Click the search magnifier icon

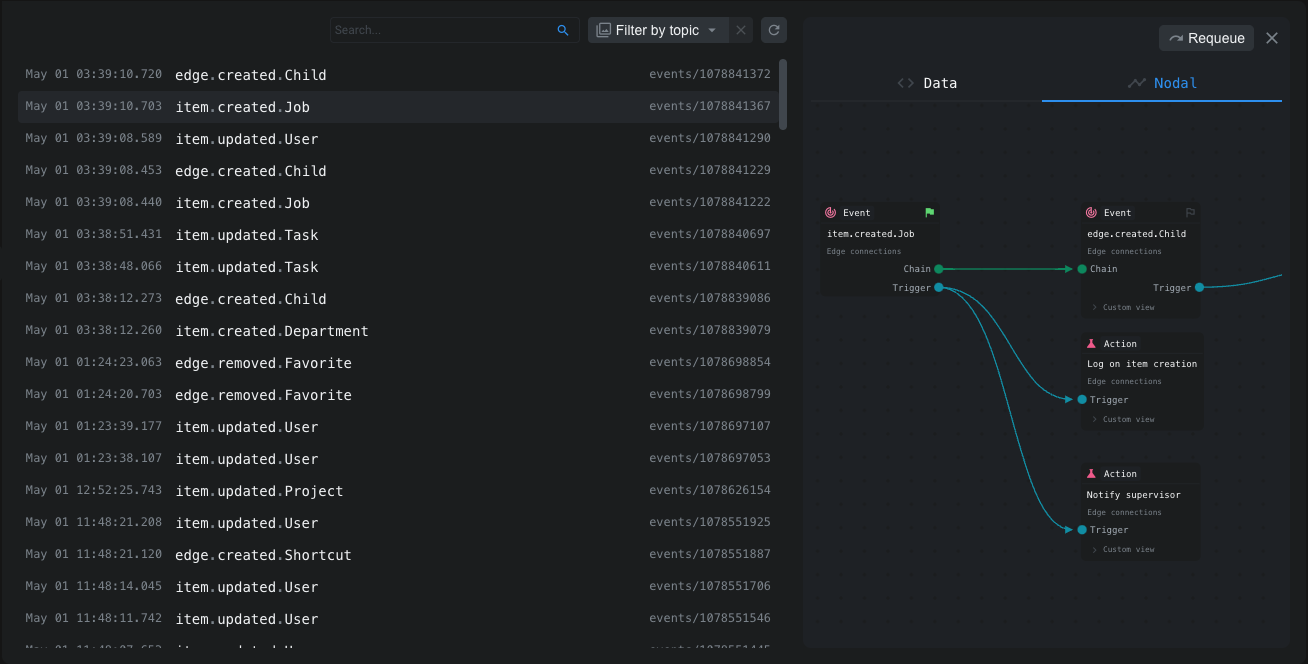563,31
